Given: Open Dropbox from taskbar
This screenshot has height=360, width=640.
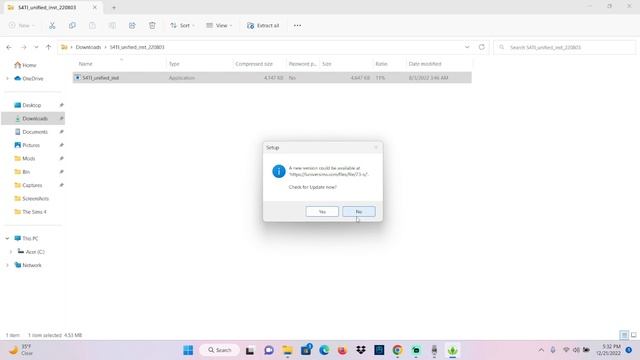Looking at the screenshot, I should coord(361,350).
